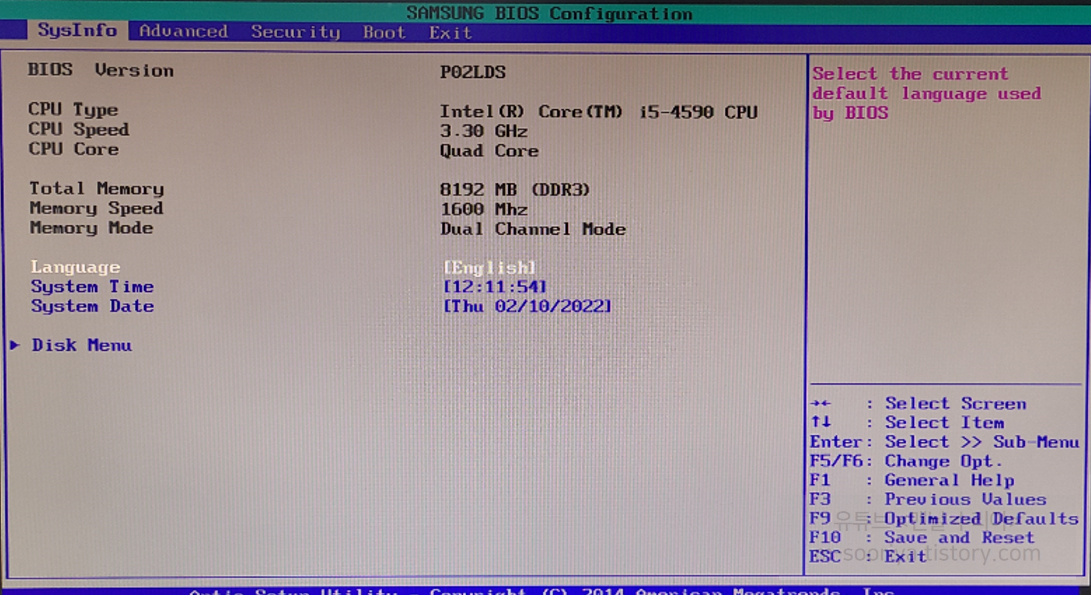The width and height of the screenshot is (1091, 595).
Task: Click the 8192 MB (DDR3) value
Action: tap(515, 190)
